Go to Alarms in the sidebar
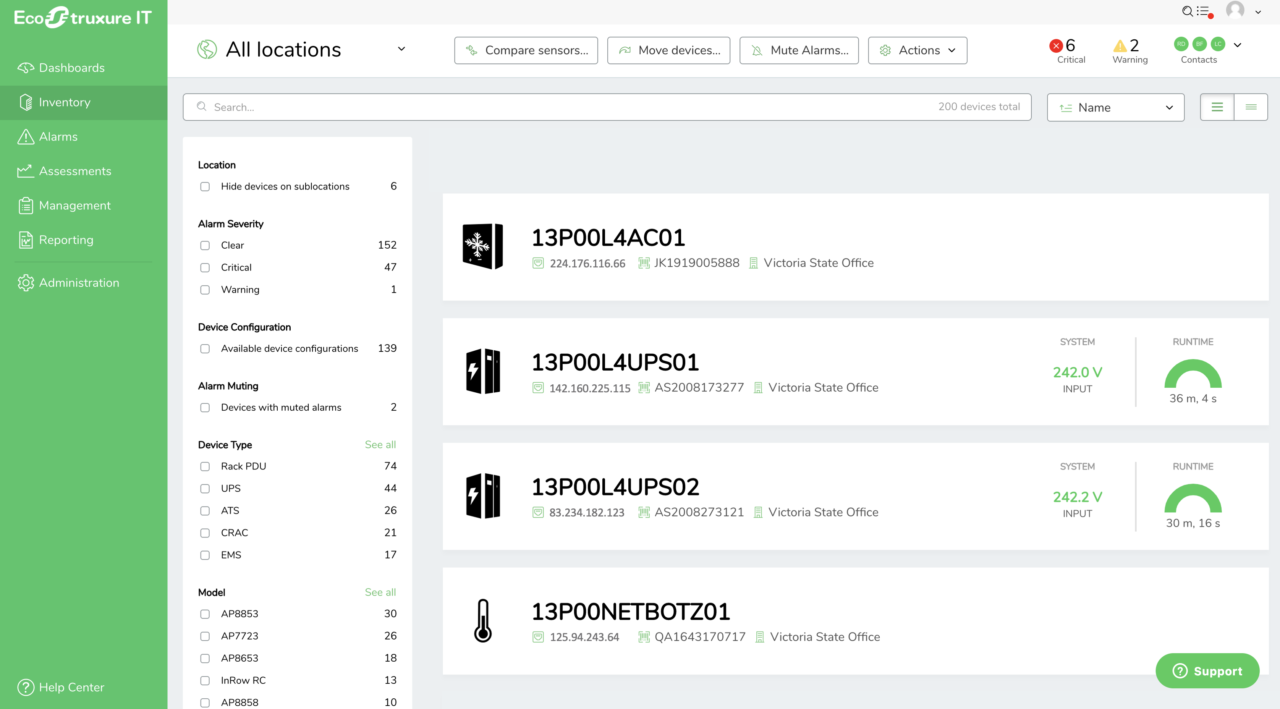 tap(58, 137)
